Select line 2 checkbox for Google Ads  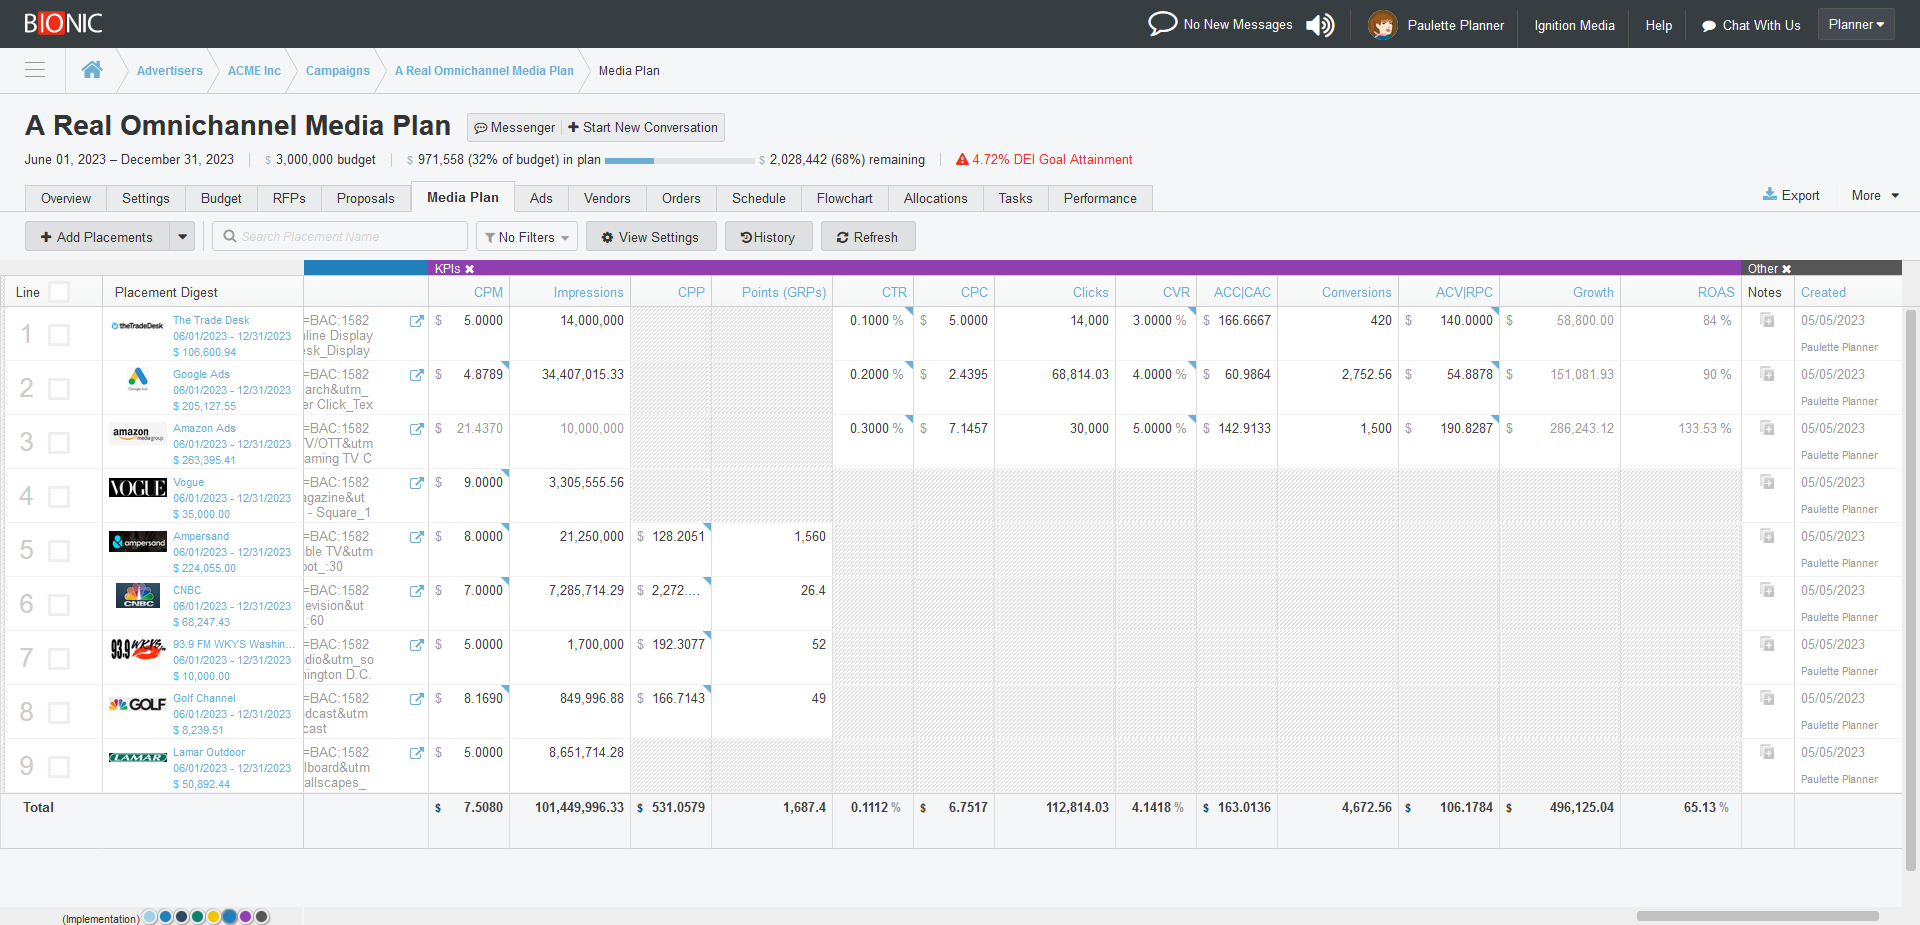[x=59, y=389]
